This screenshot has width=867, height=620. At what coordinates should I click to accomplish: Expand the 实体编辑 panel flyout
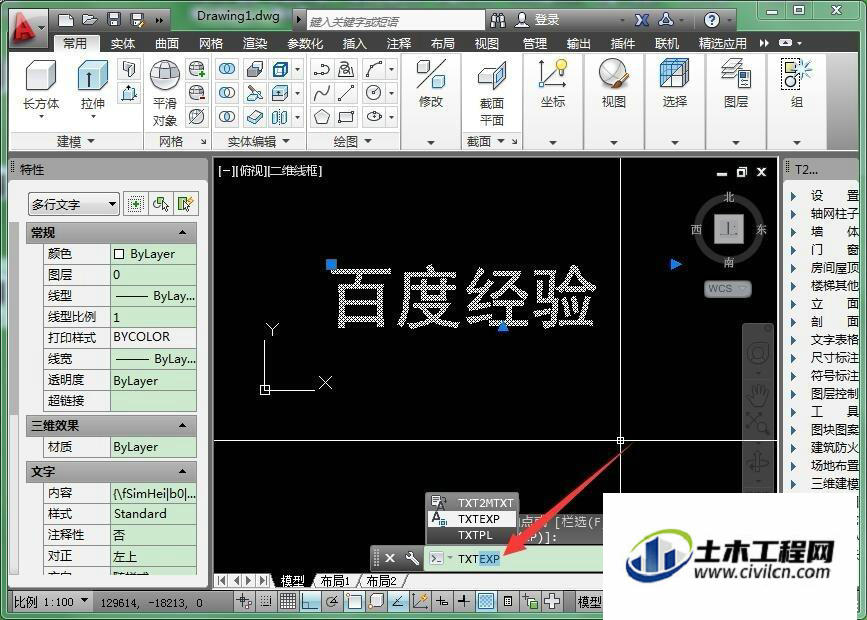click(x=258, y=142)
